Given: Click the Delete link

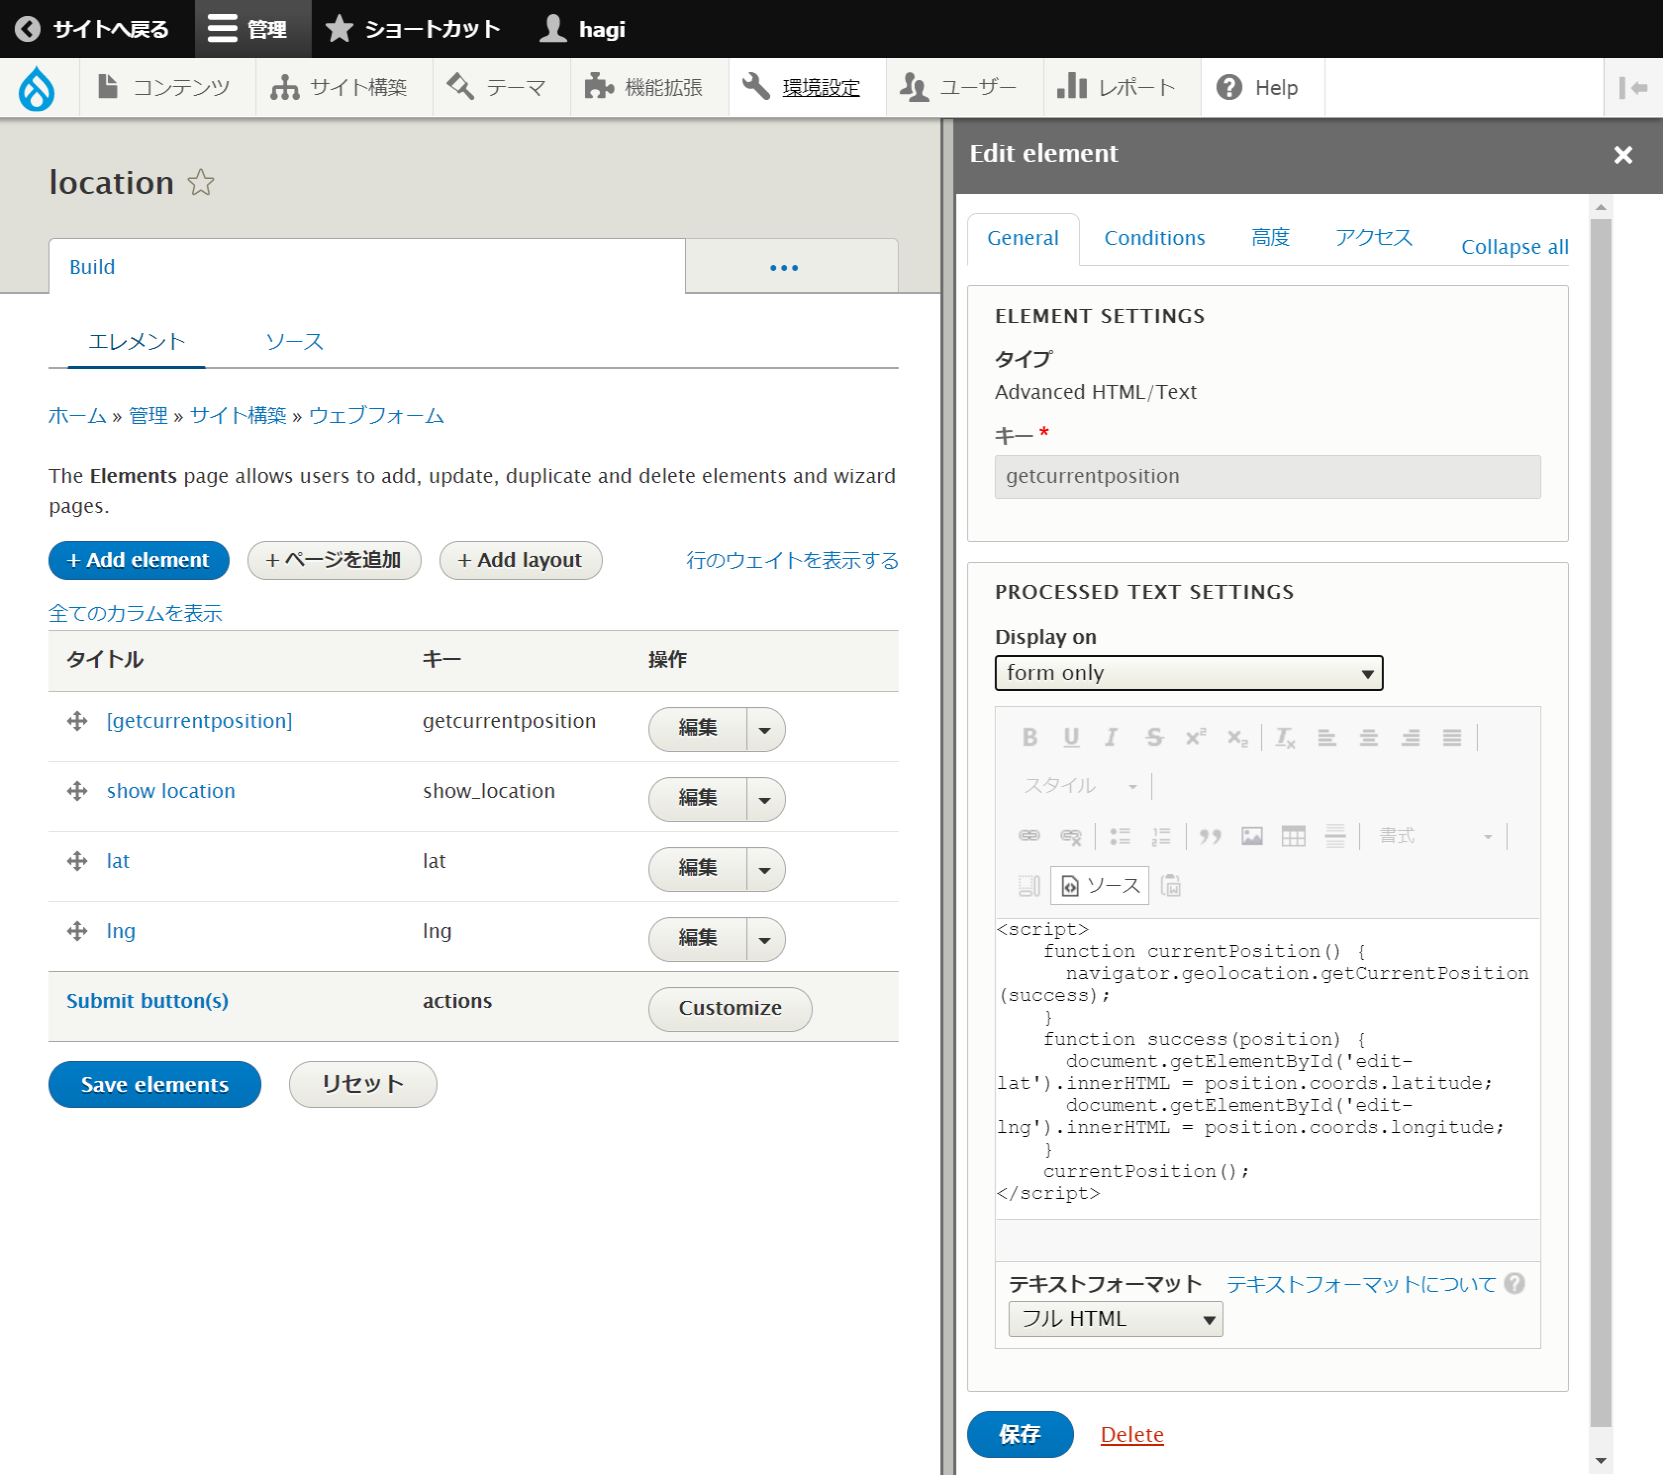Looking at the screenshot, I should pyautogui.click(x=1132, y=1435).
